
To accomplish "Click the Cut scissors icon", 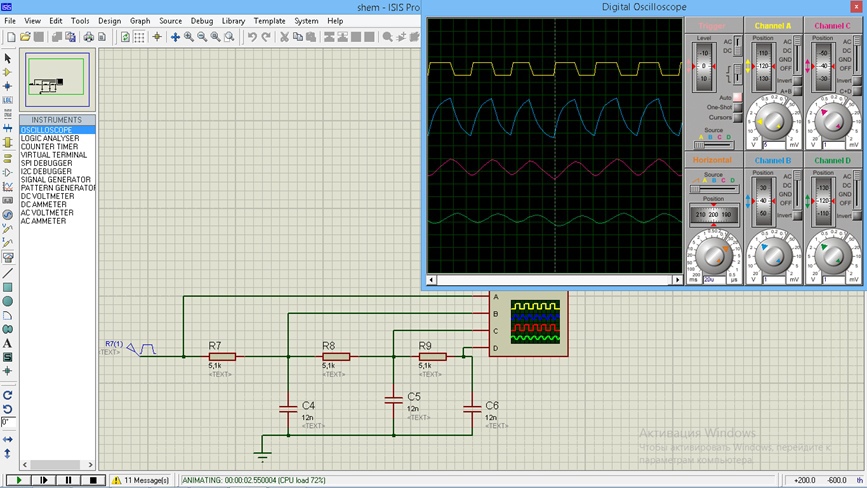I will 285,37.
